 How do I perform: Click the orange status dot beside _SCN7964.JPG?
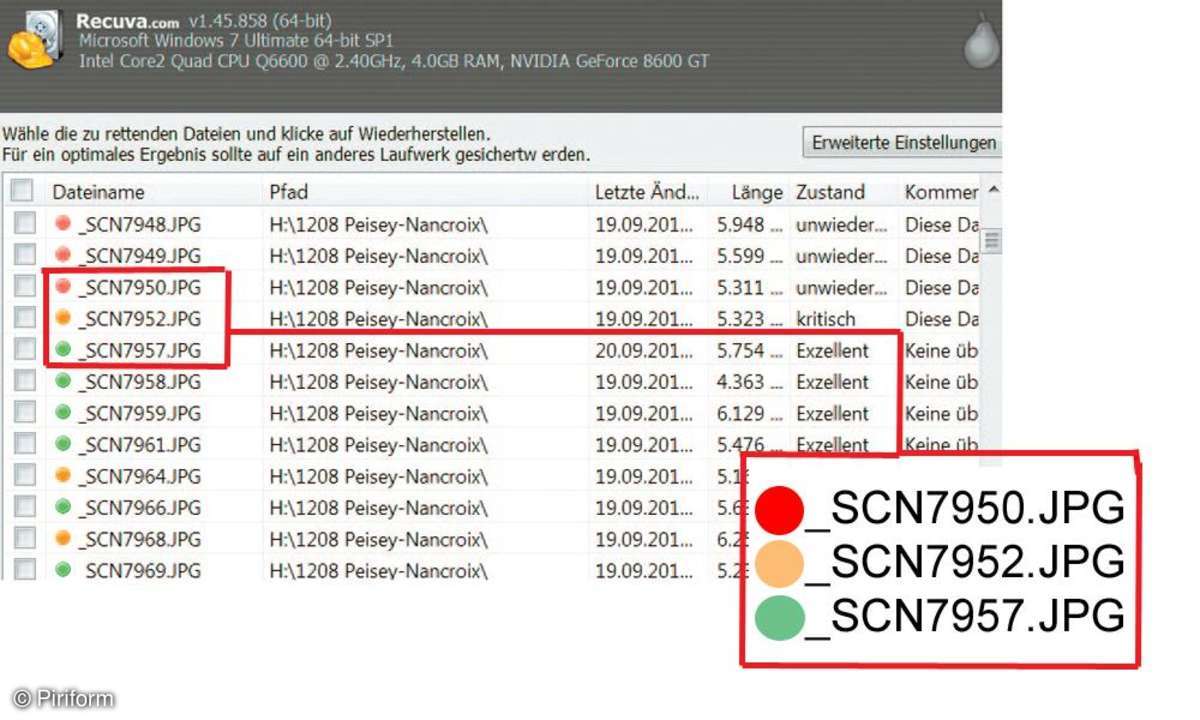pyautogui.click(x=63, y=476)
